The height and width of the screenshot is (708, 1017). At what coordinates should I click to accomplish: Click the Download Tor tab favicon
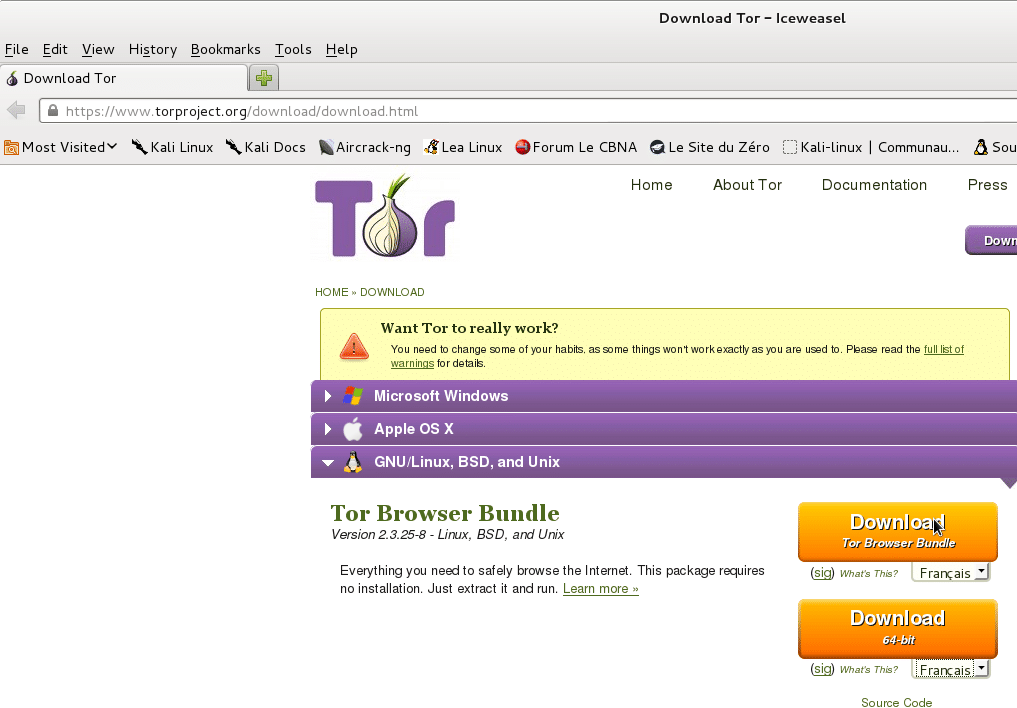(12, 78)
